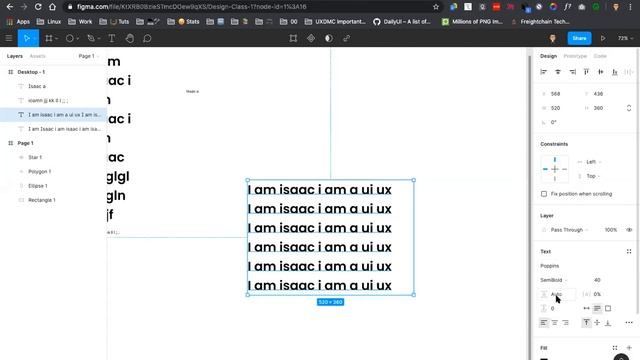Click the Use as Mask icon

[x=329, y=38]
